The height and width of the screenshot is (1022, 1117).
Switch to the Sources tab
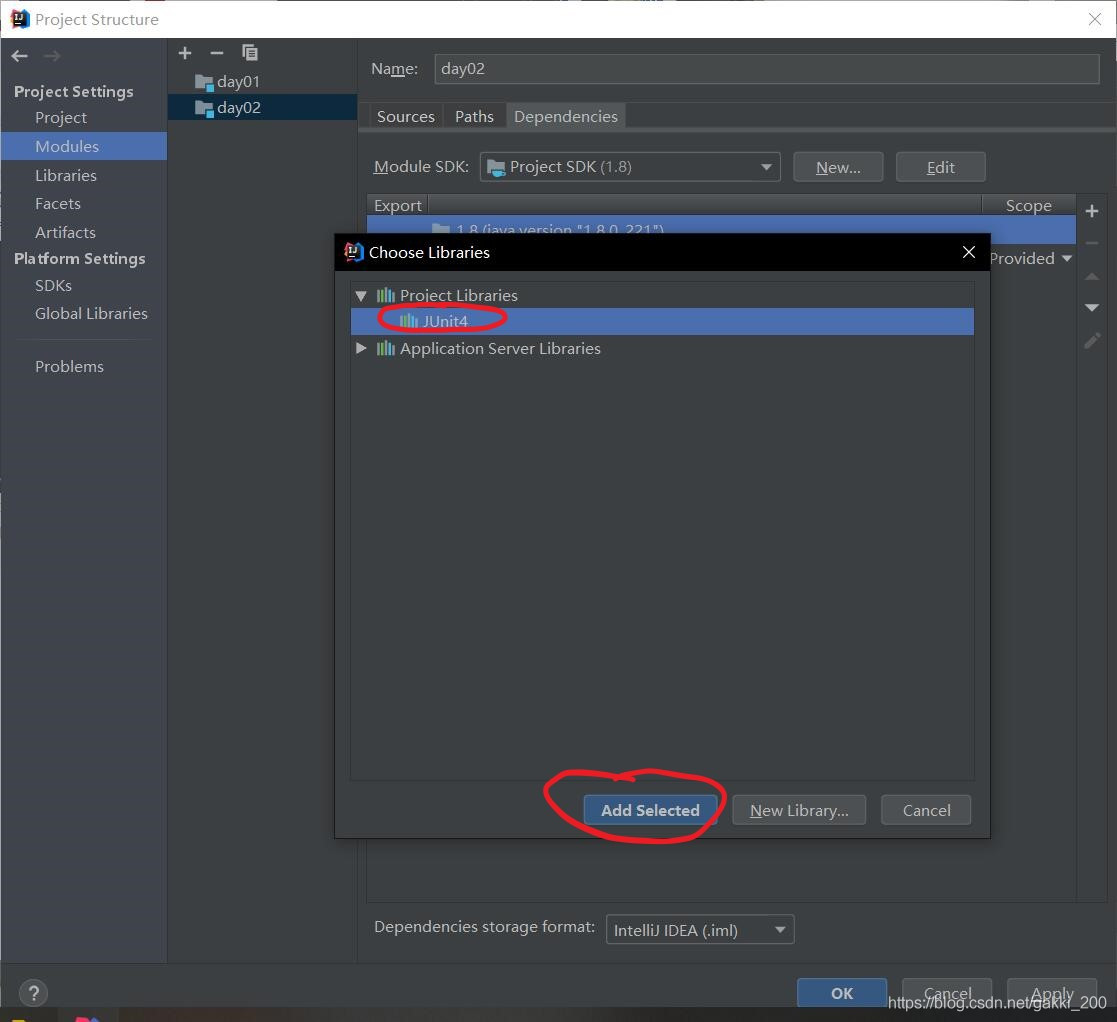(x=405, y=116)
